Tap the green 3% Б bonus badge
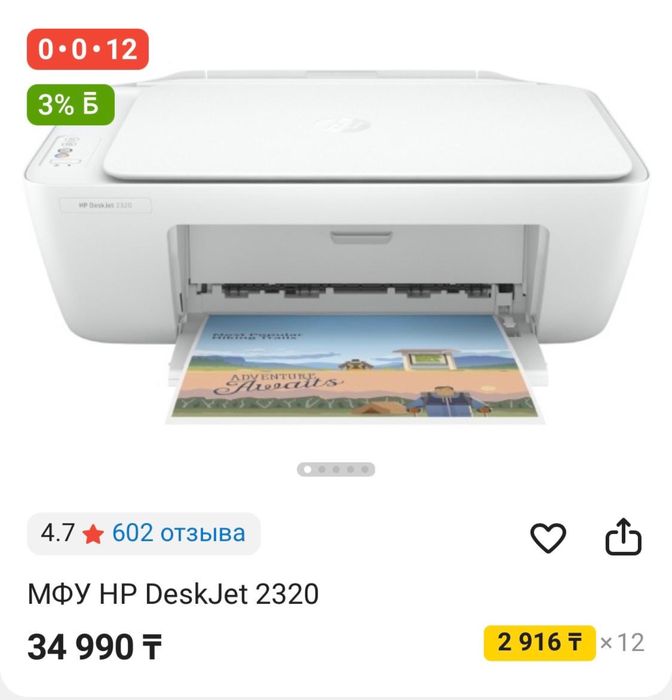Screen dimensions: 672x700 pyautogui.click(x=71, y=104)
